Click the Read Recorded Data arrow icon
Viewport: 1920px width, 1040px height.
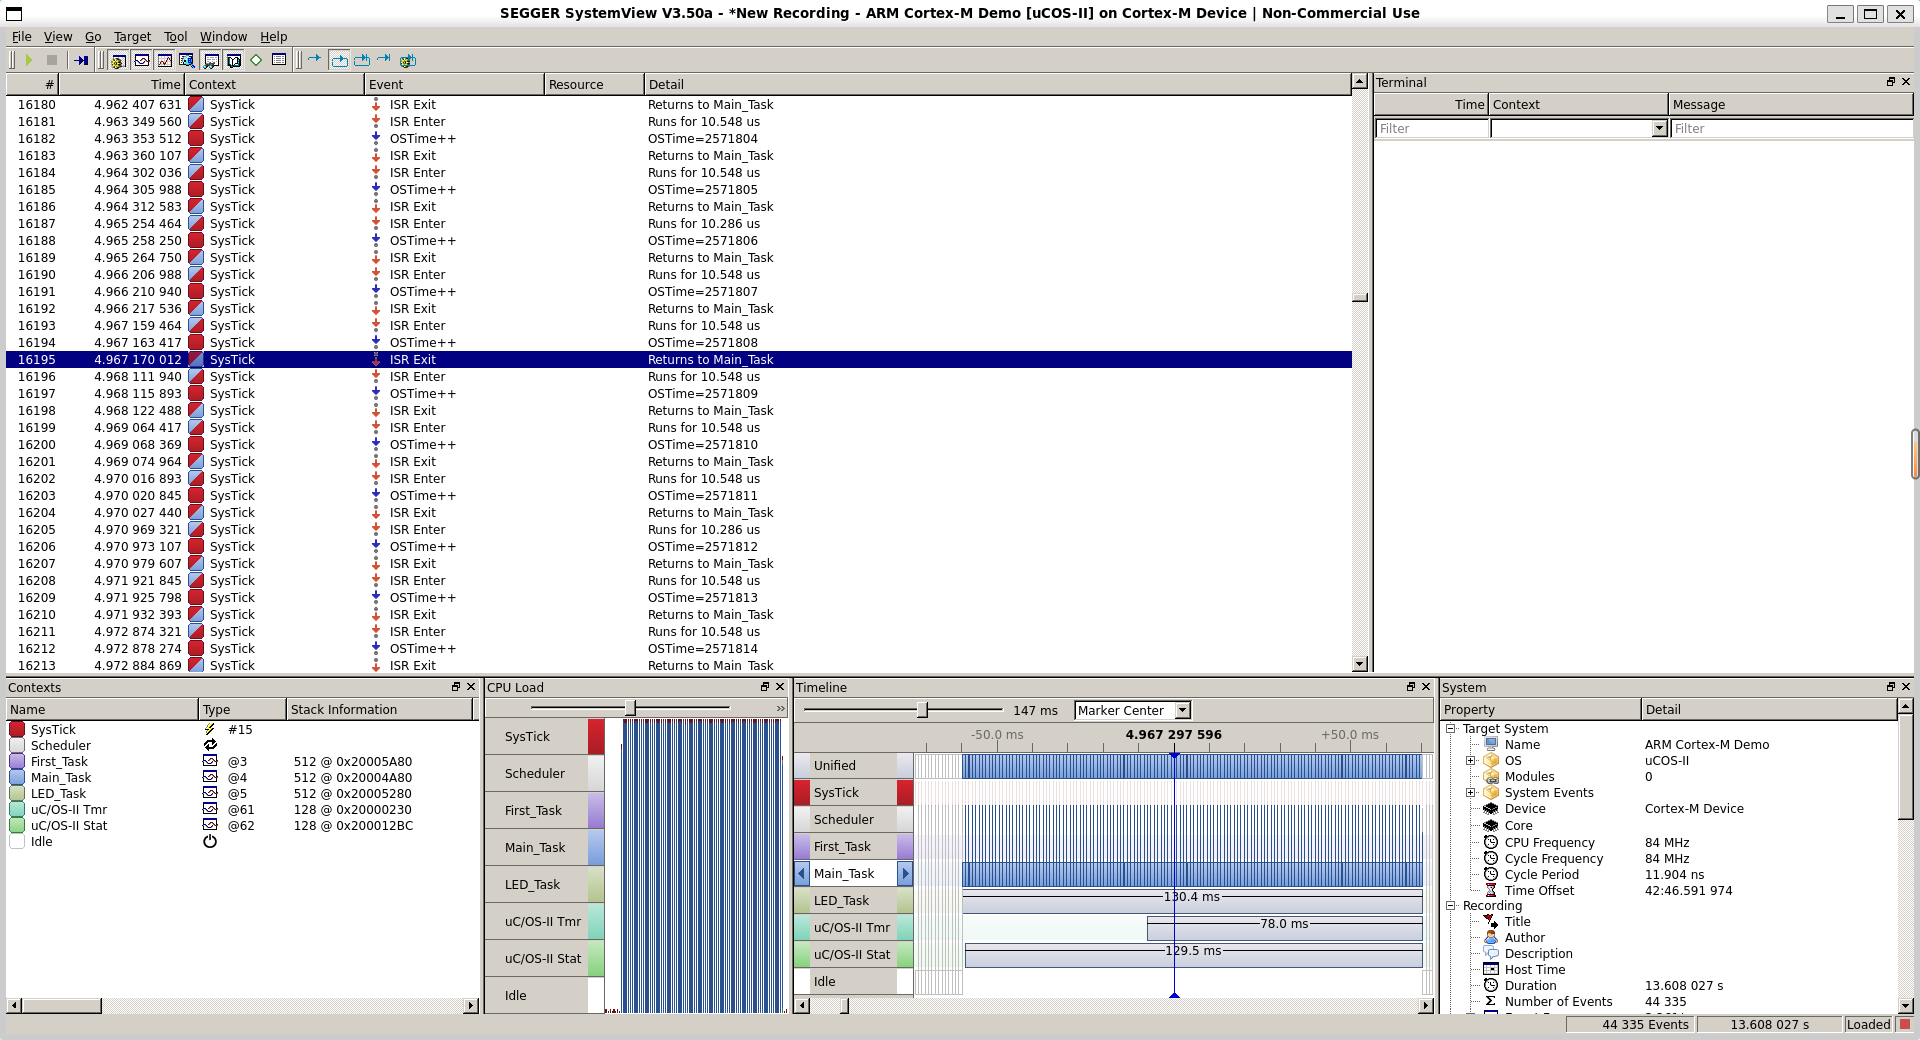[81, 60]
